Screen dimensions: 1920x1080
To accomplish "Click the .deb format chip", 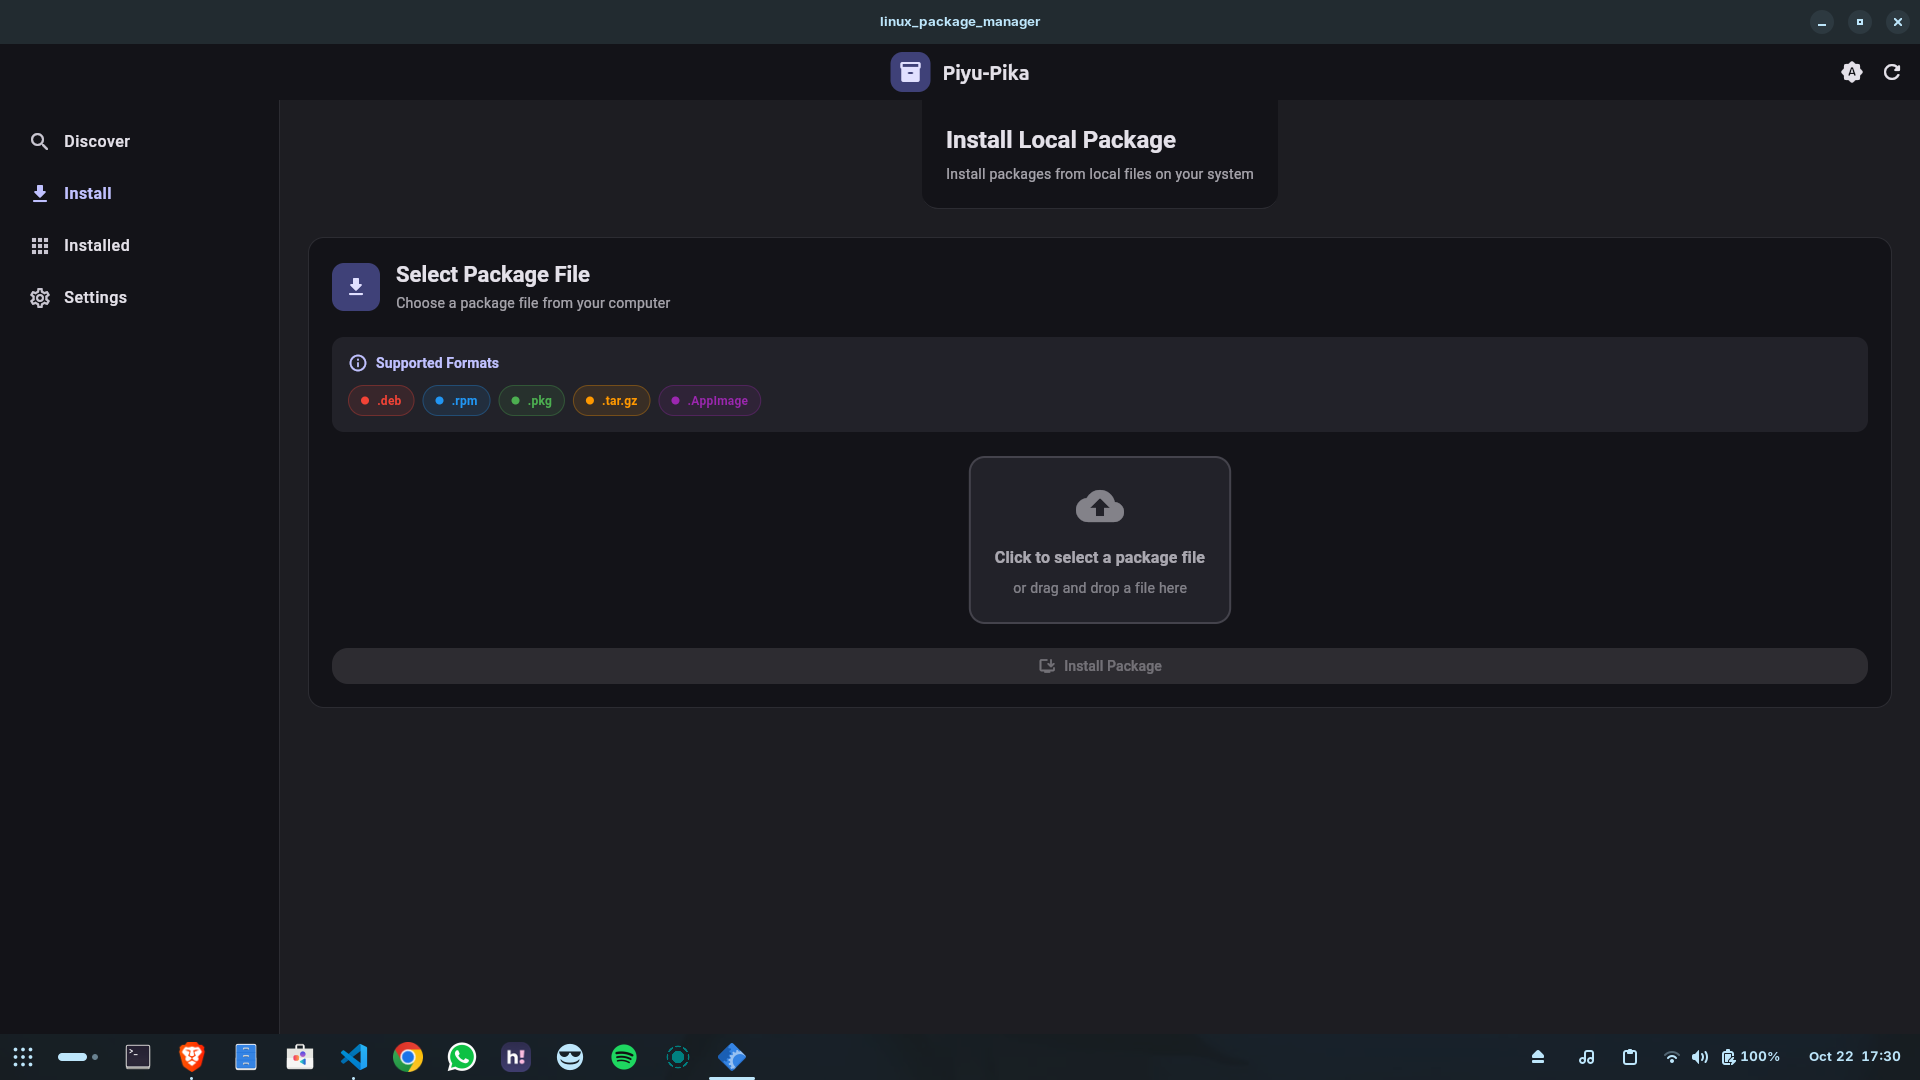I will 381,401.
